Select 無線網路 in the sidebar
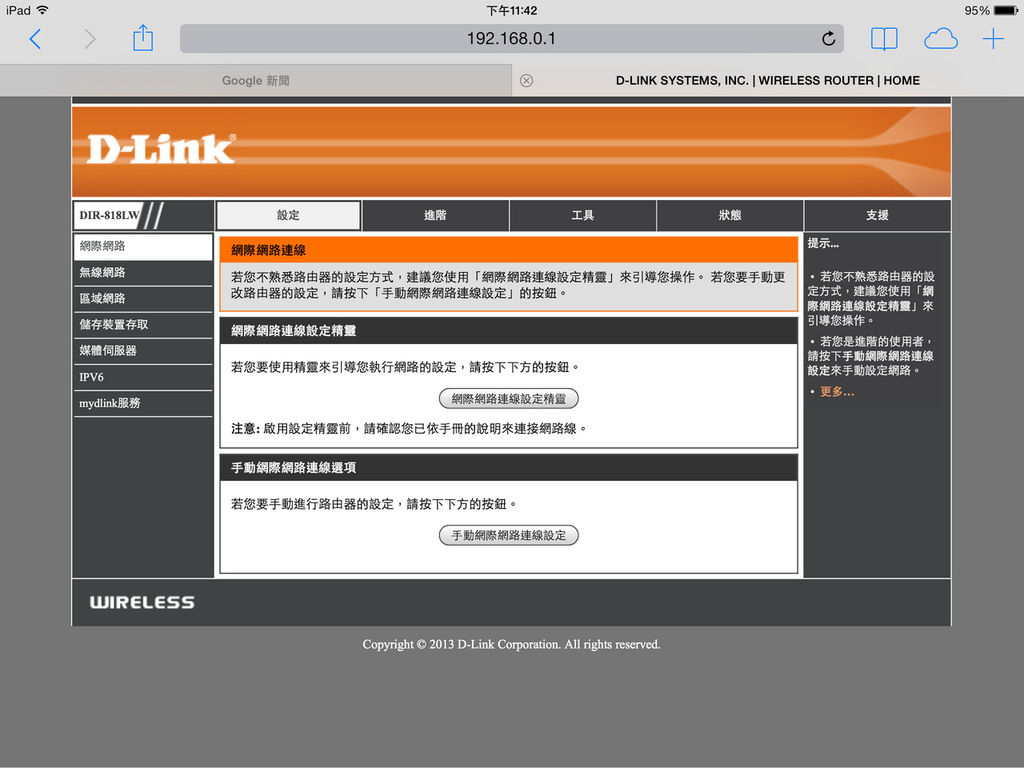The height and width of the screenshot is (768, 1024). (143, 273)
